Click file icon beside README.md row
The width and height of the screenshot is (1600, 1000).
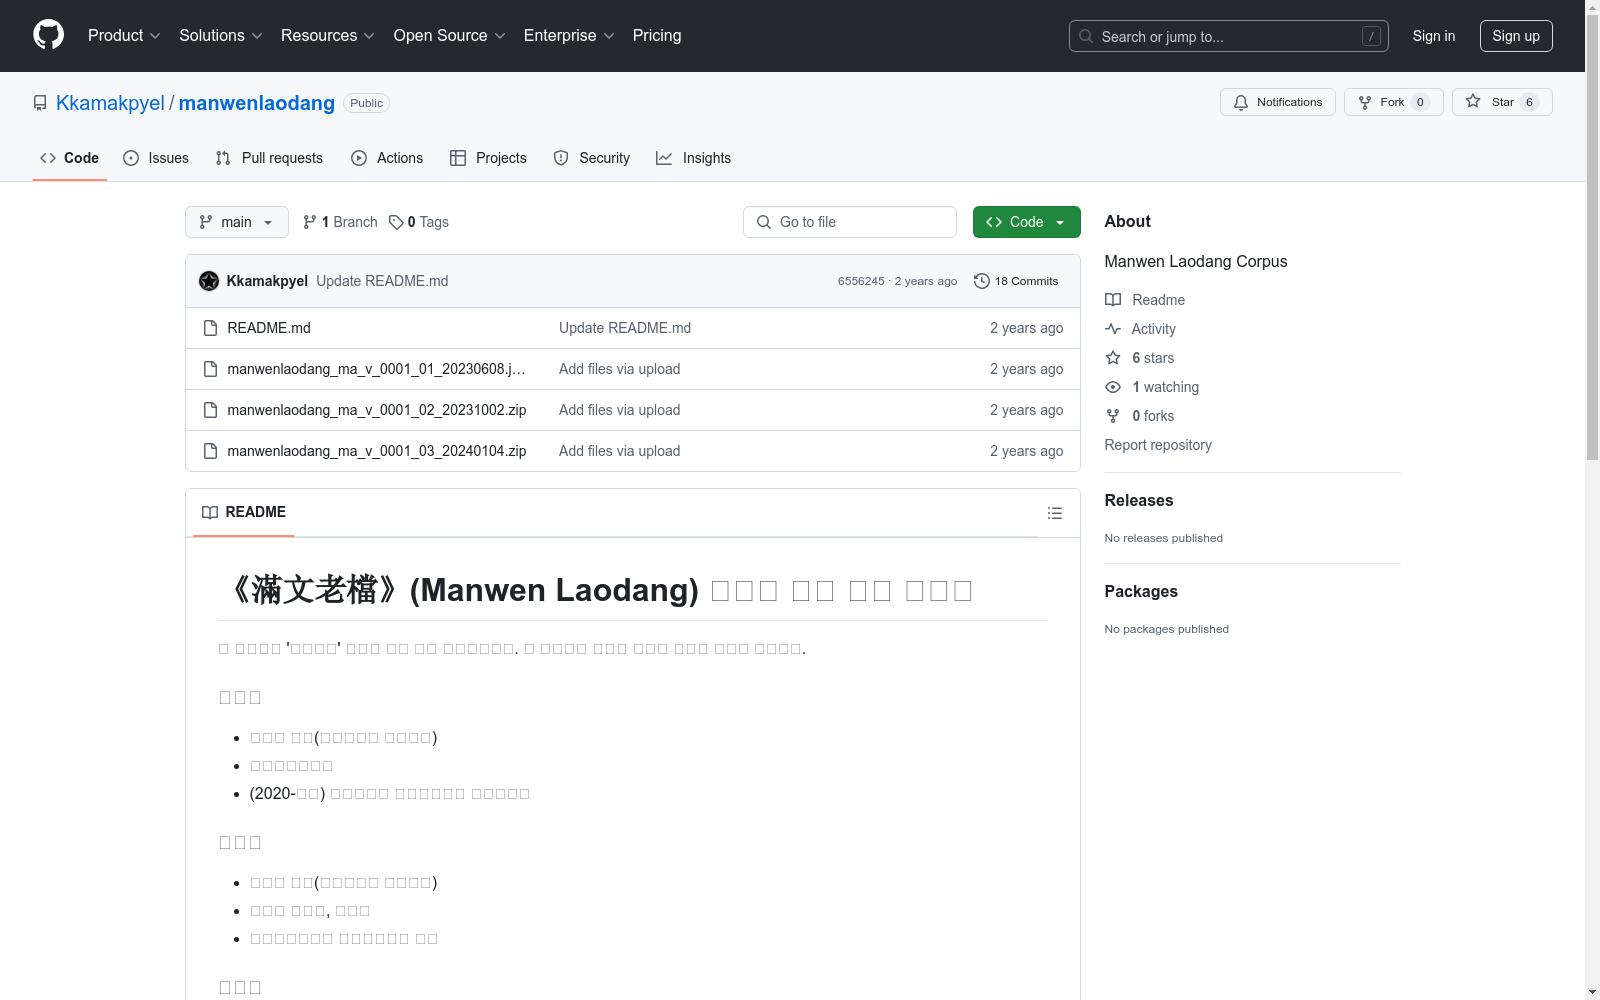click(x=210, y=328)
